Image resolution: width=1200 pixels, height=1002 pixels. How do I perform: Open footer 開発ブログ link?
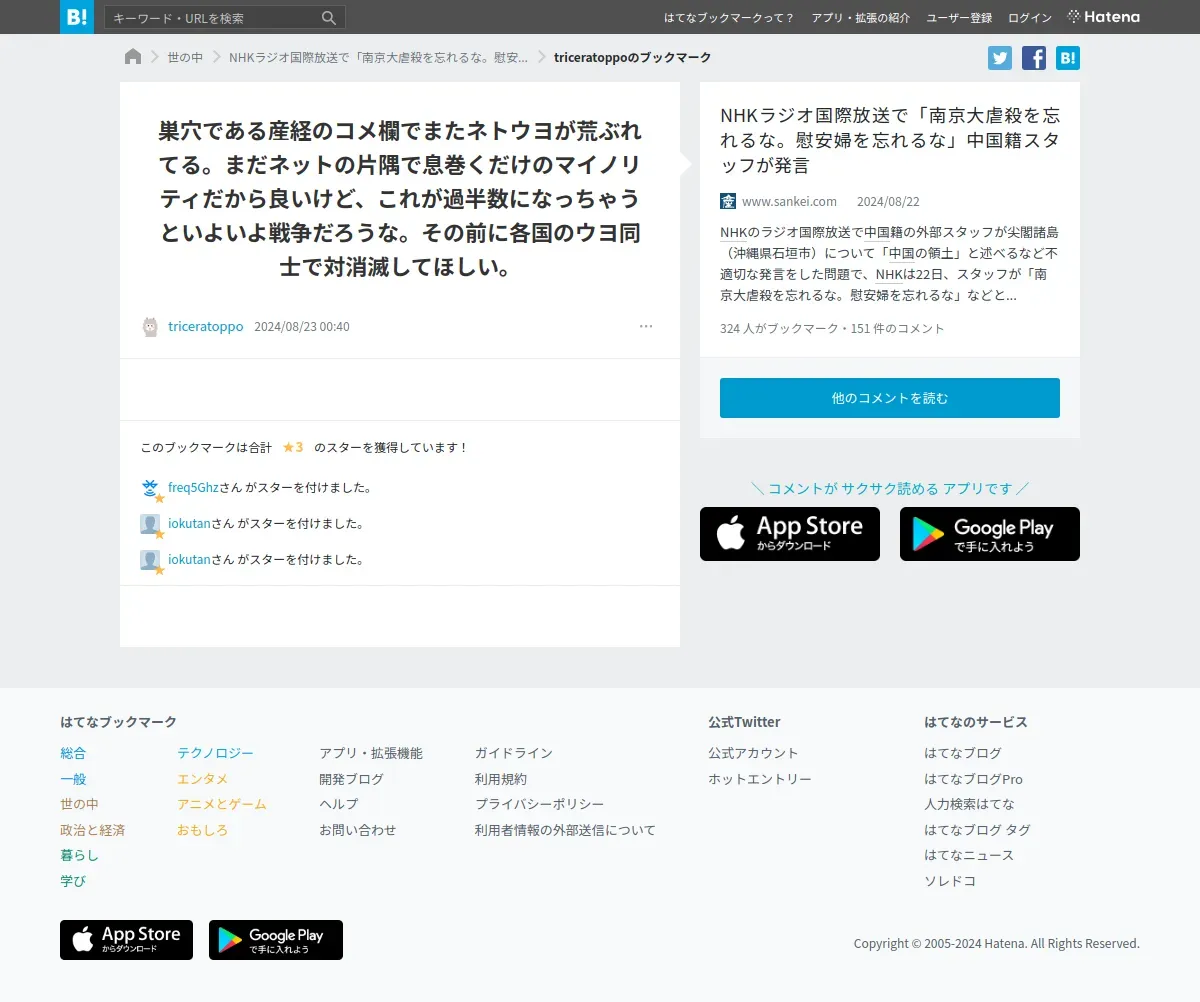[351, 779]
